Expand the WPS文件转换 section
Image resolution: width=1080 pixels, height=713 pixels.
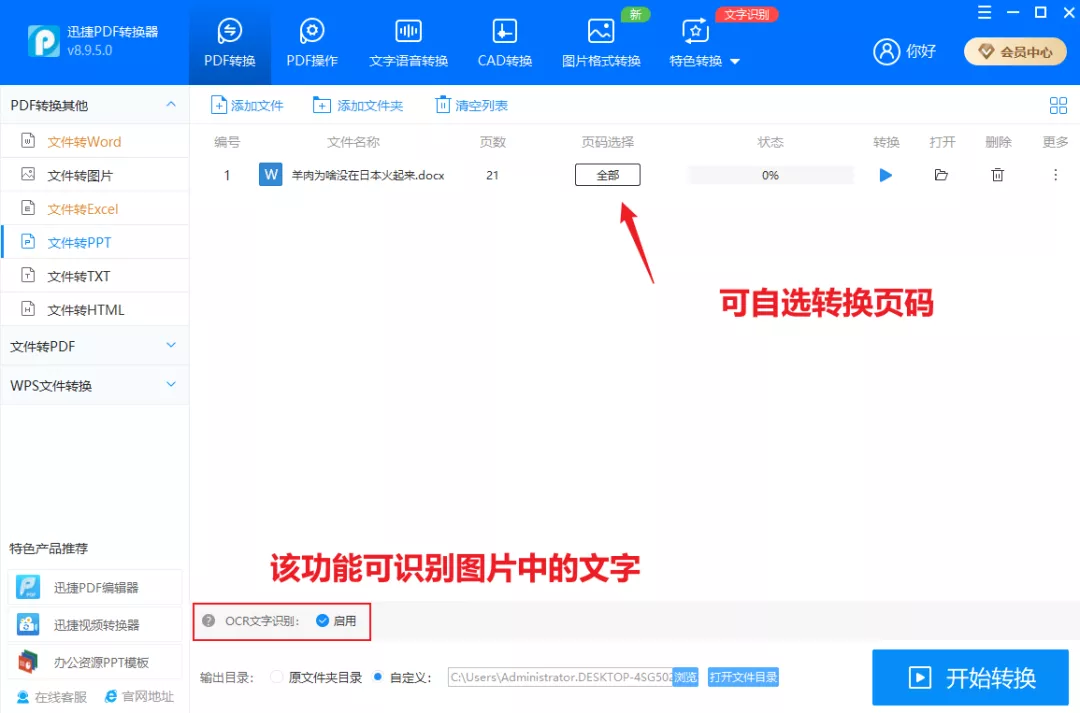tap(94, 385)
